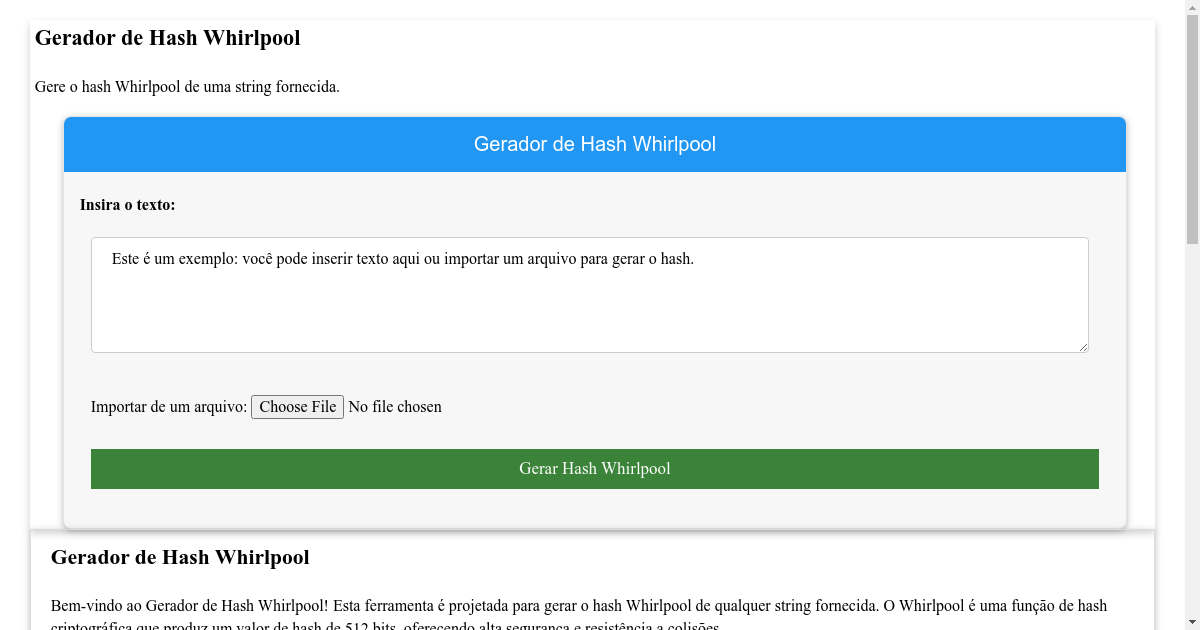Click the end of the textarea text
Image resolution: width=1200 pixels, height=630 pixels.
pyautogui.click(x=691, y=257)
